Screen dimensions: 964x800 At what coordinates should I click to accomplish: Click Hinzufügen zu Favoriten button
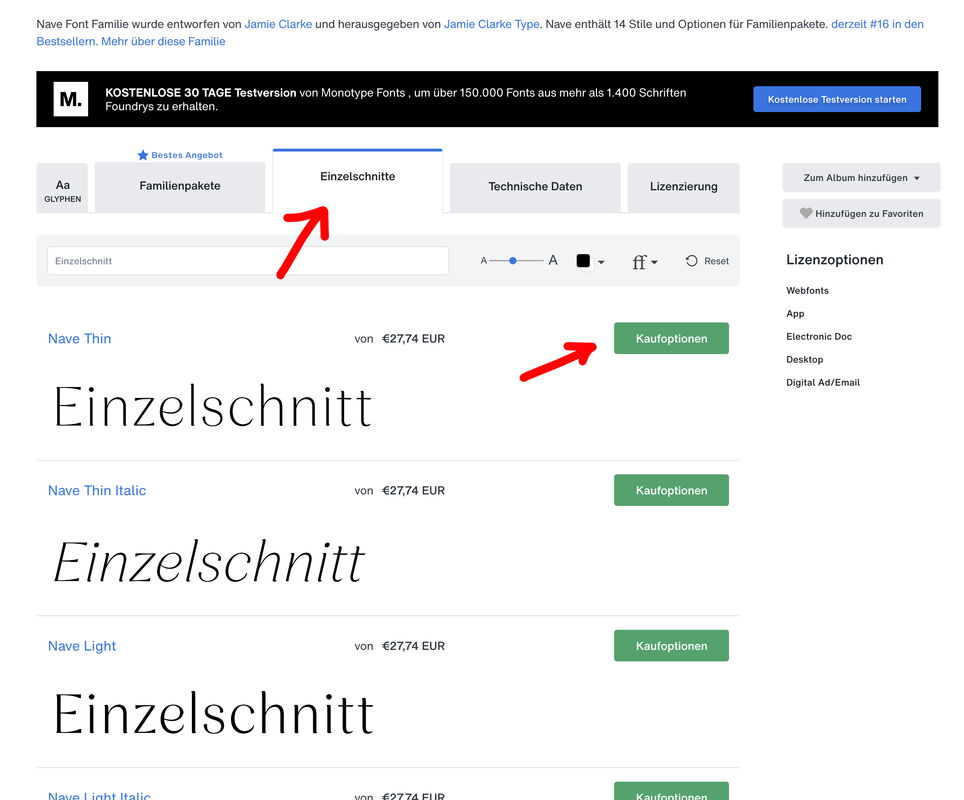coord(861,213)
